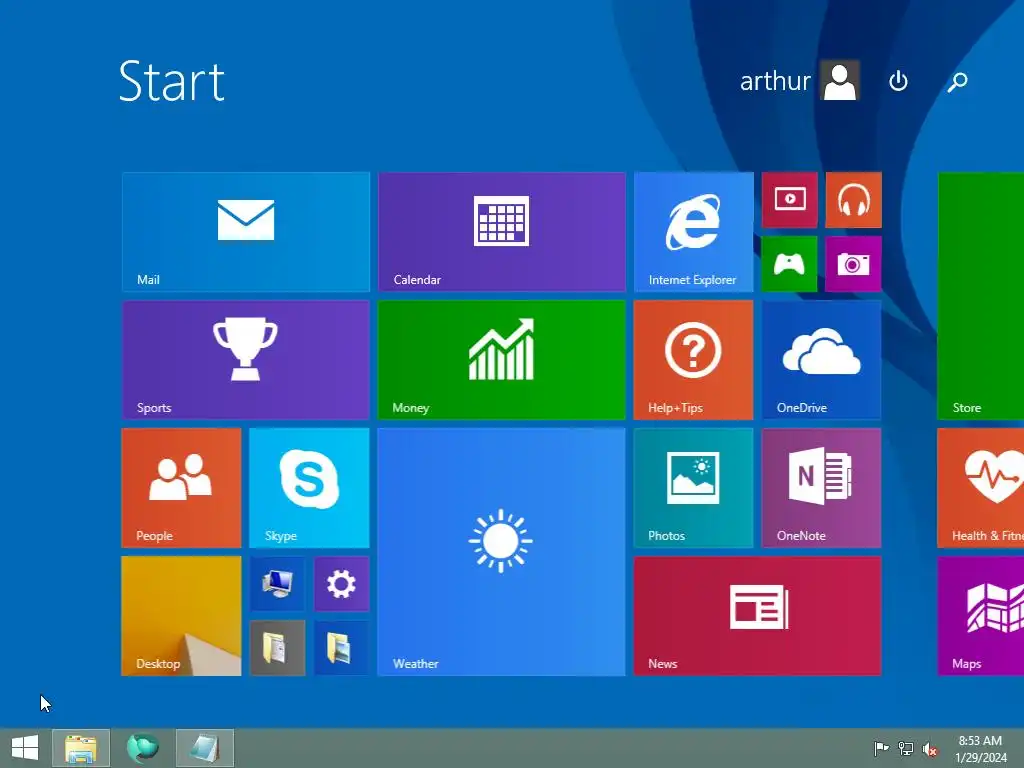Open the Store tile
Screen dimensions: 1024x768
(981, 296)
